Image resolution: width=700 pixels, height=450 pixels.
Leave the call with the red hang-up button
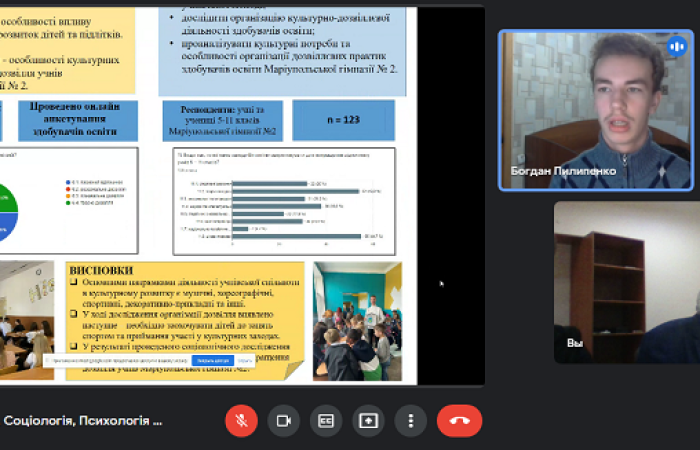tap(459, 420)
